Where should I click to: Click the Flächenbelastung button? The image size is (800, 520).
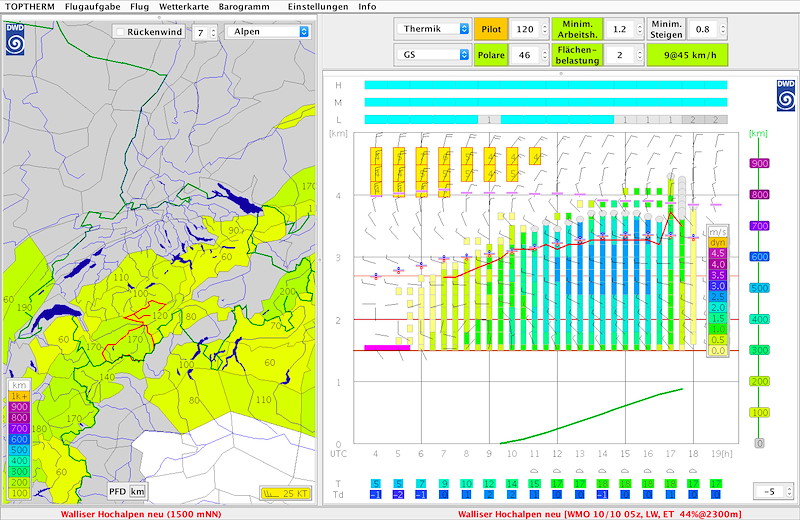click(577, 55)
